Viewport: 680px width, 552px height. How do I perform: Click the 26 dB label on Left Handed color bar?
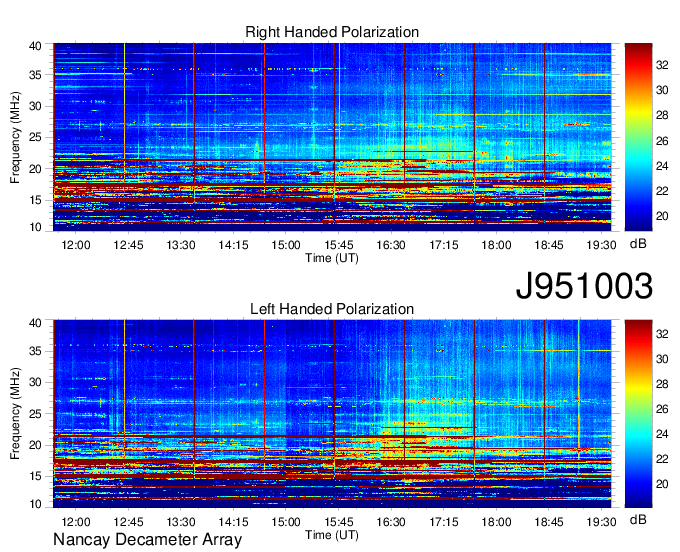pyautogui.click(x=662, y=409)
